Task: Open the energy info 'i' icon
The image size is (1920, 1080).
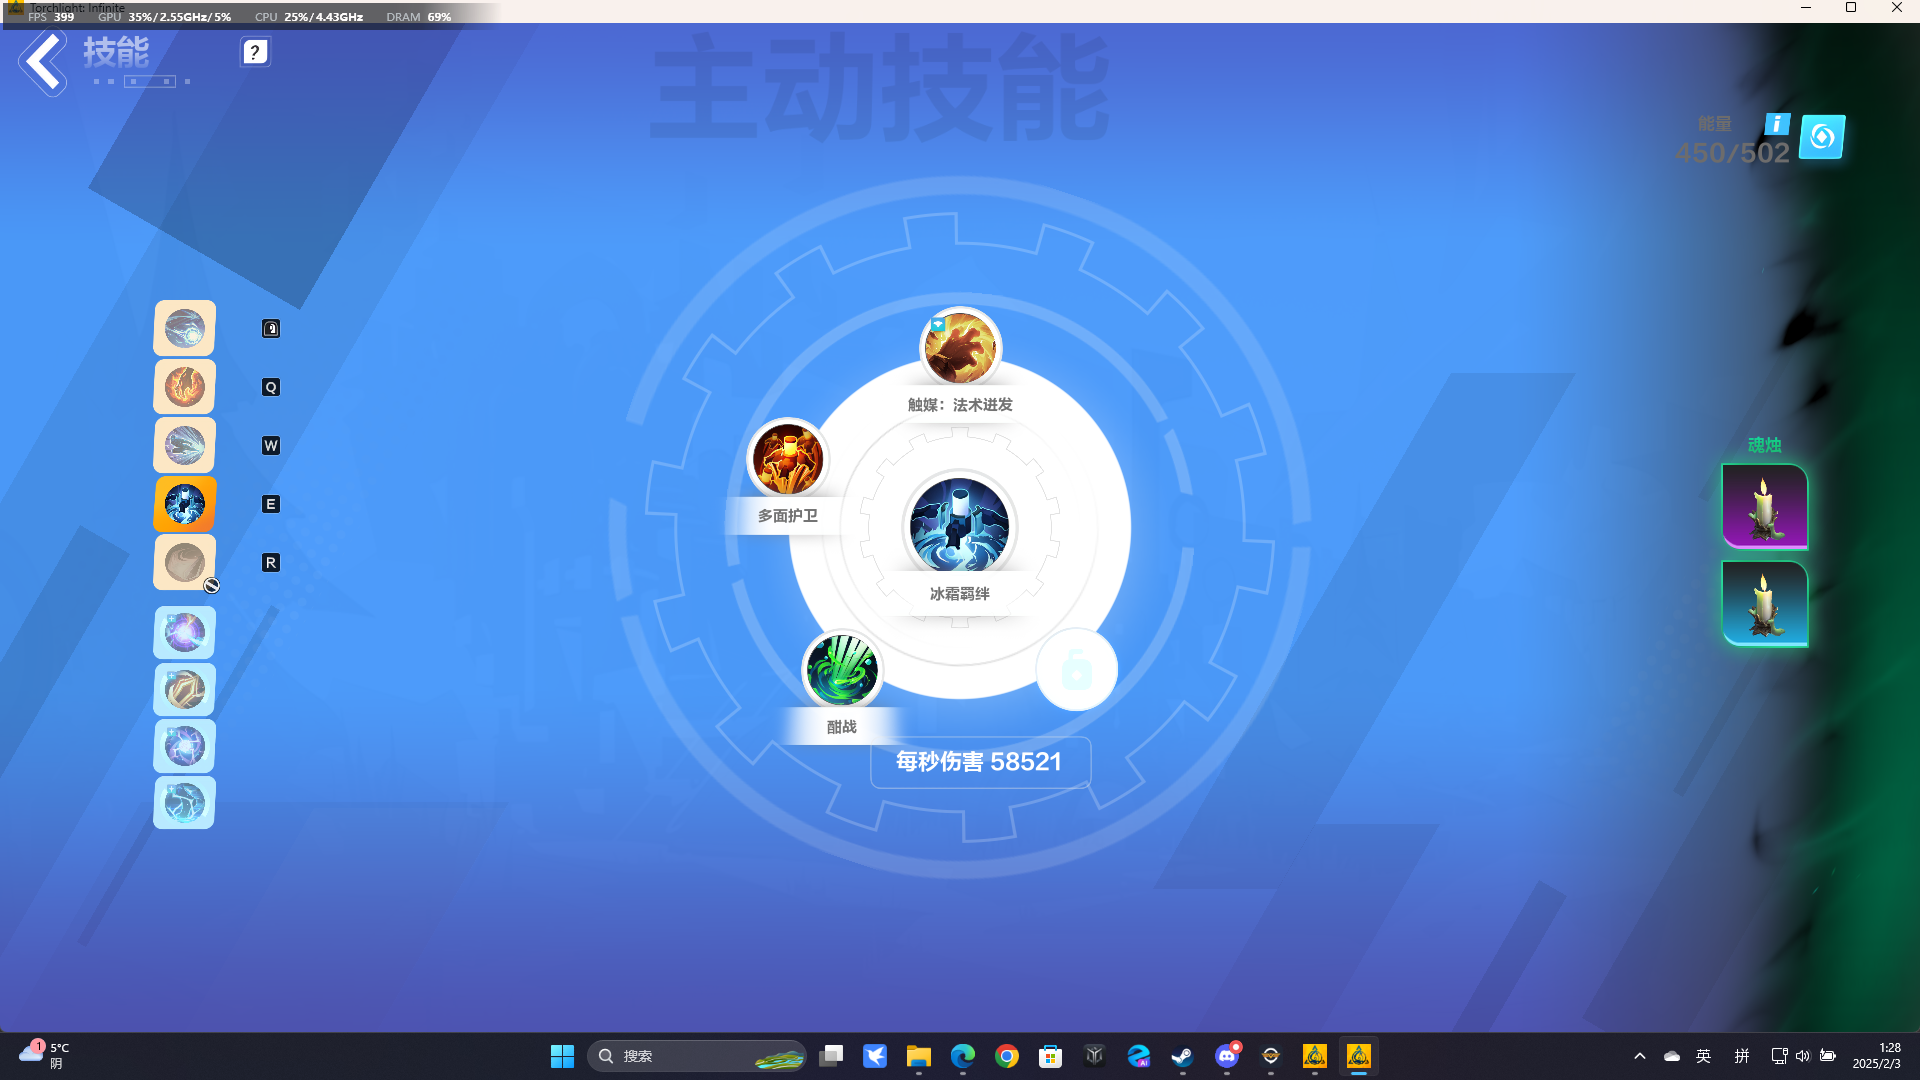Action: [x=1777, y=124]
